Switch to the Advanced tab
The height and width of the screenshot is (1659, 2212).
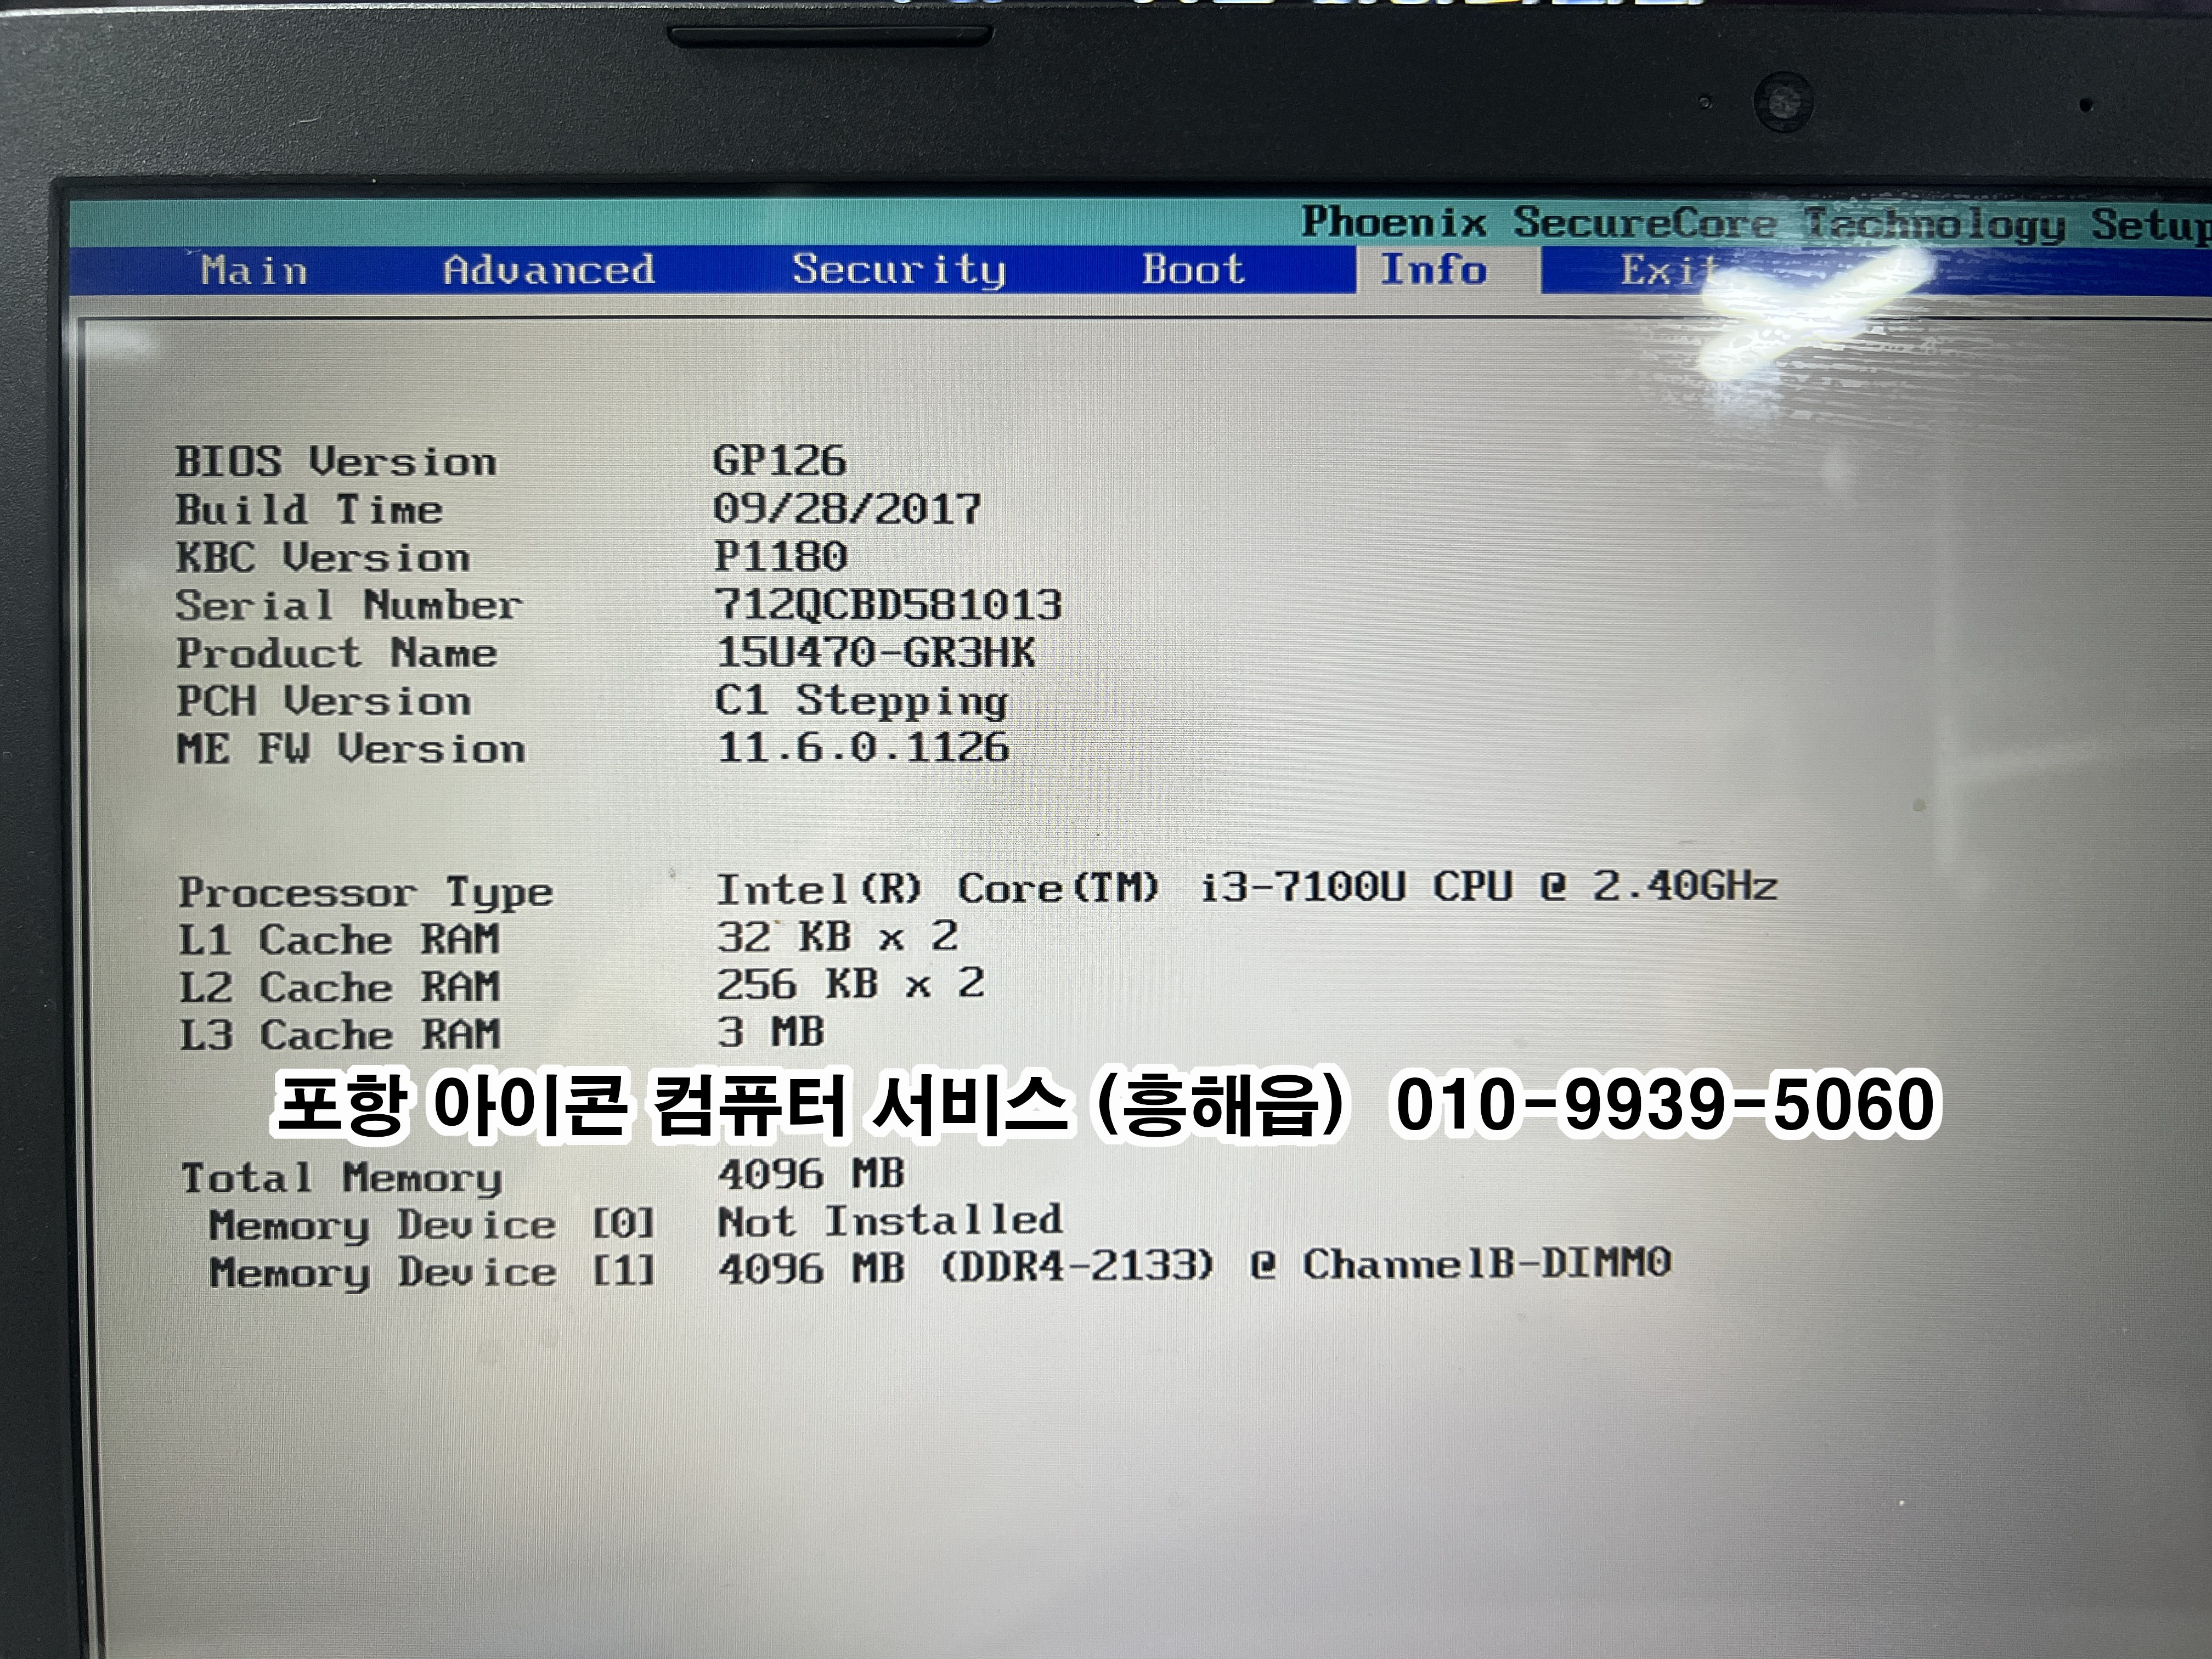click(x=549, y=270)
